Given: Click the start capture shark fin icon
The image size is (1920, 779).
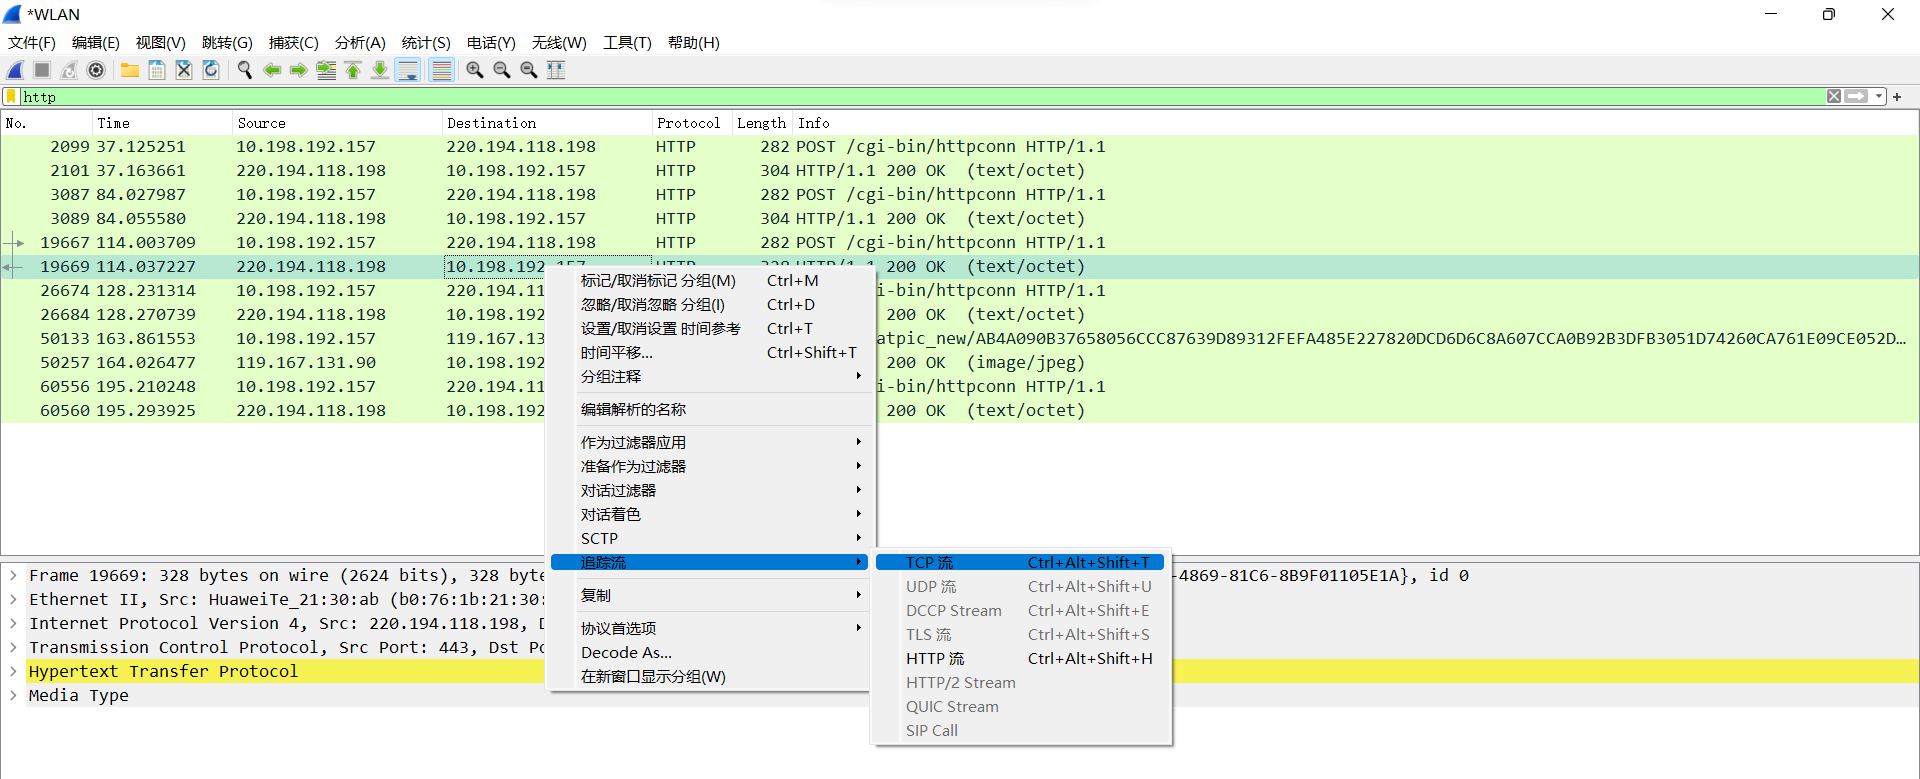Looking at the screenshot, I should [x=15, y=70].
